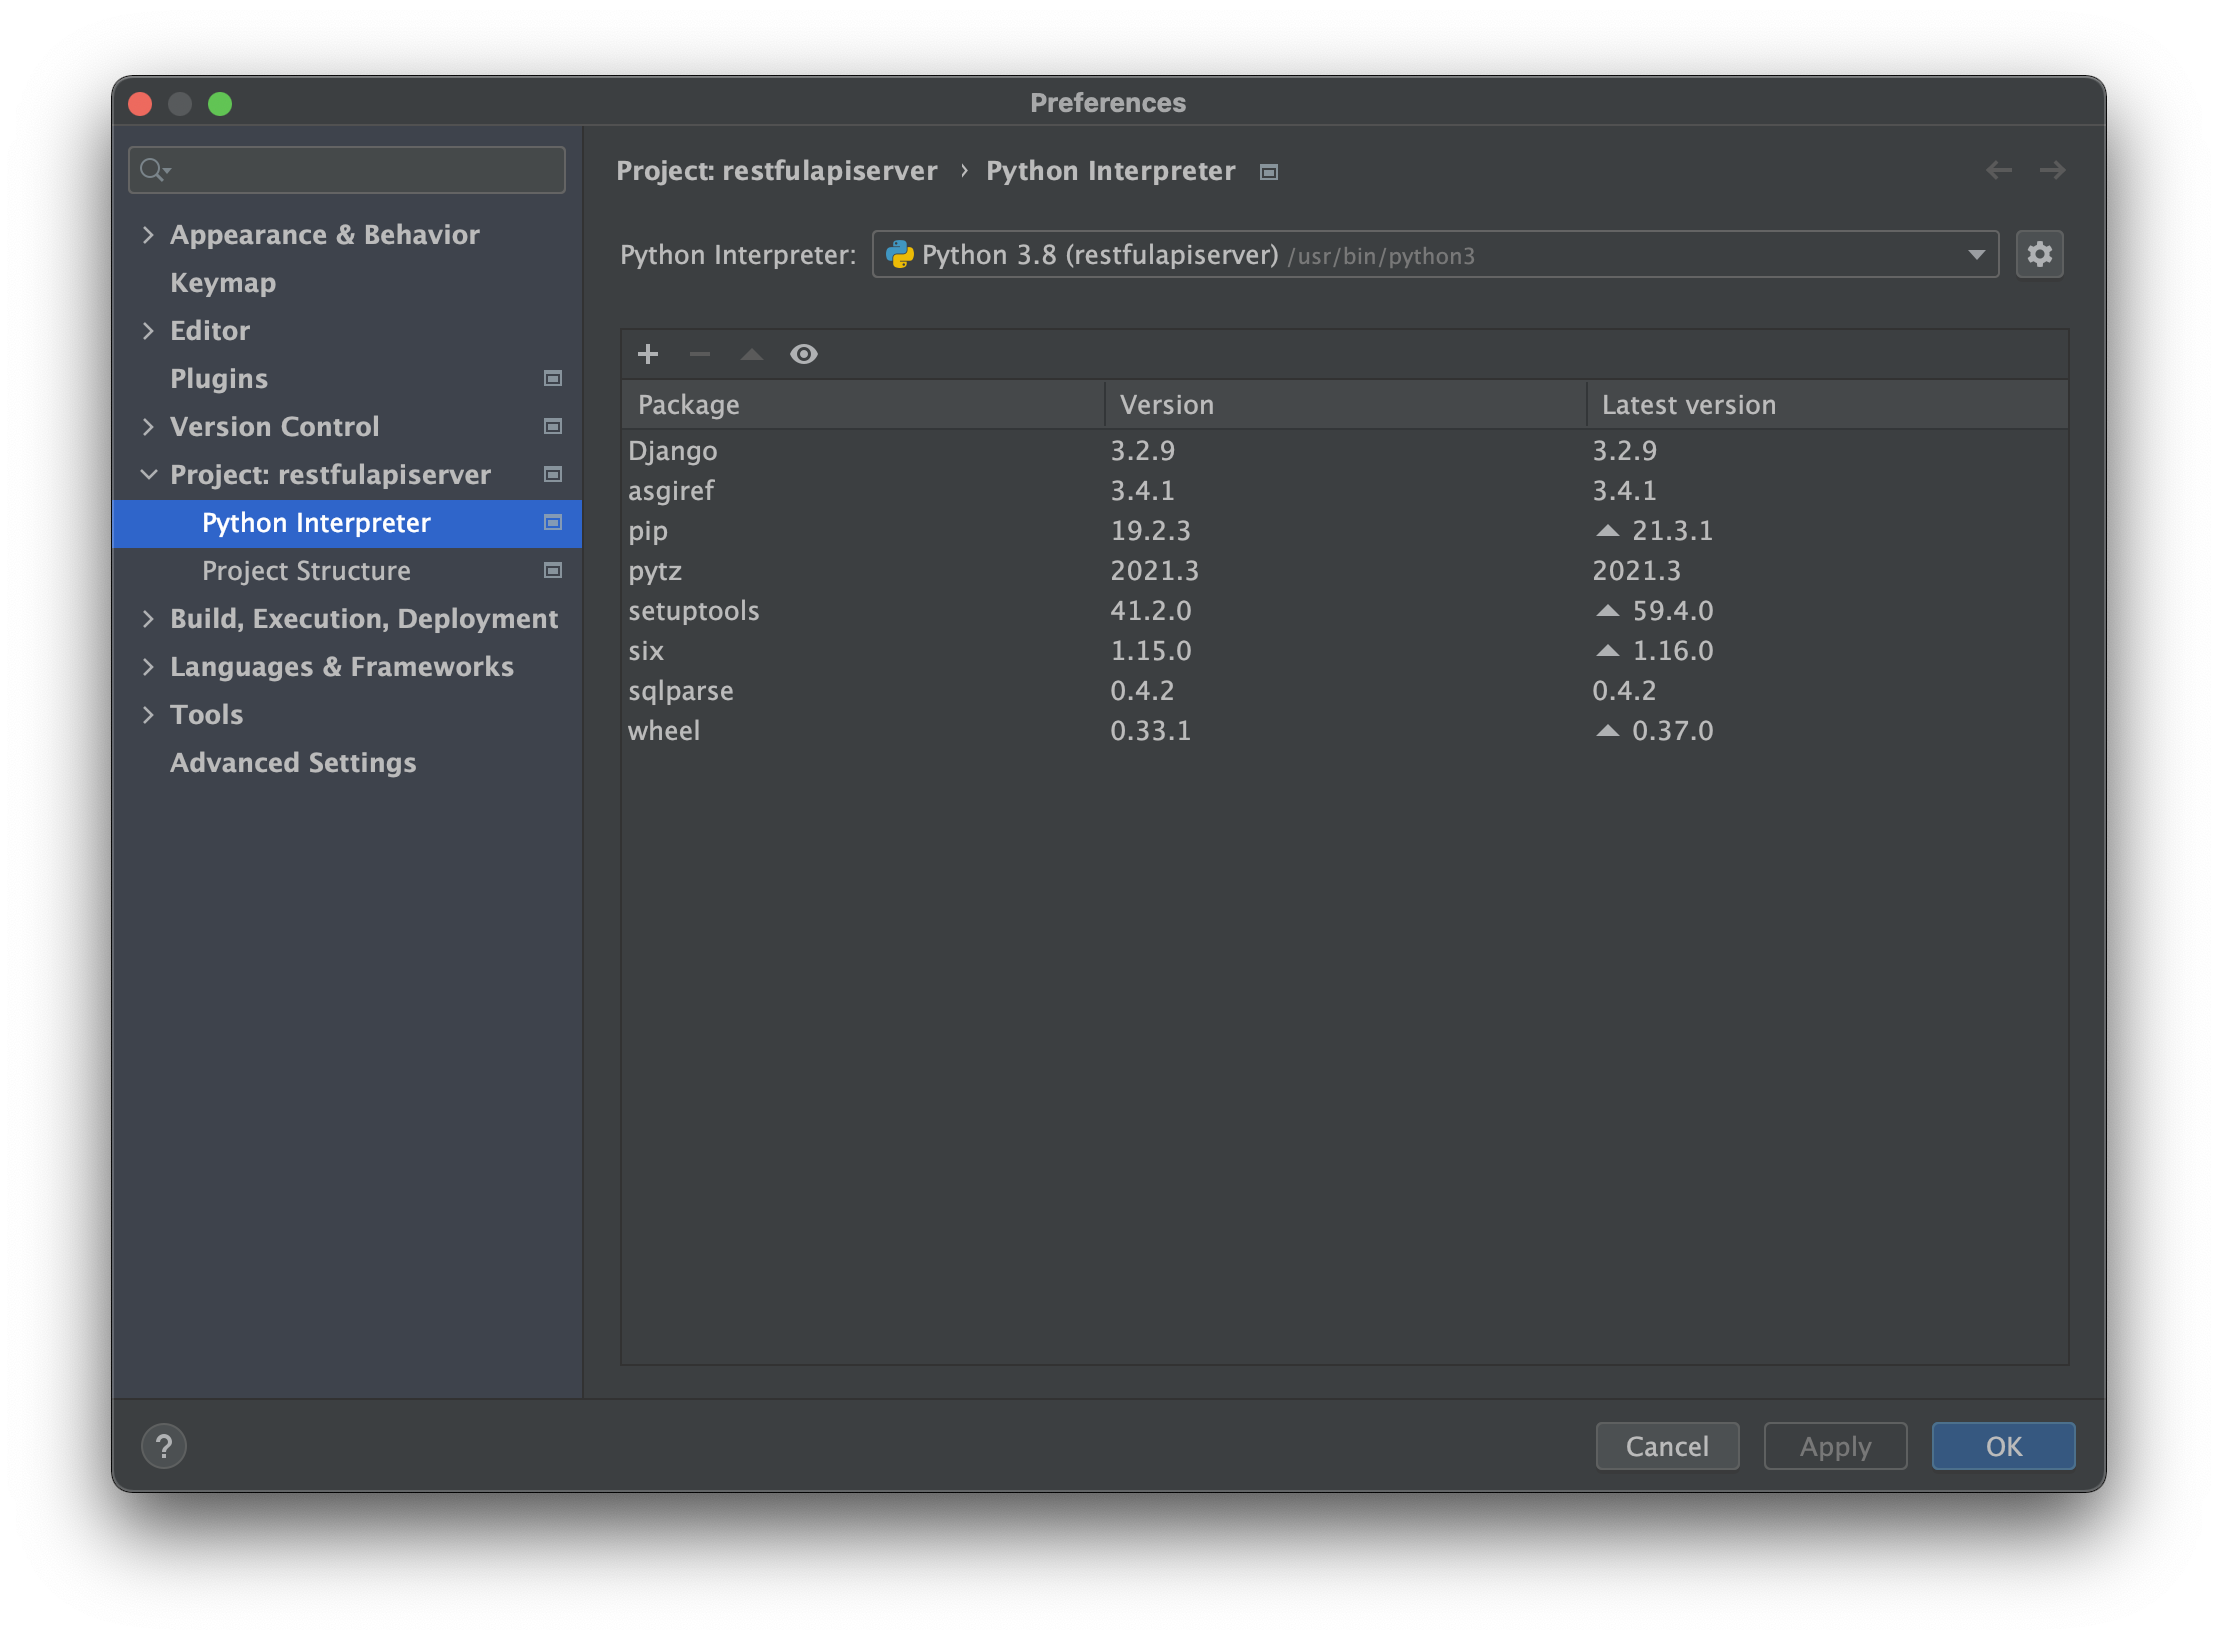Click the back navigation arrow
This screenshot has height=1640, width=2218.
(x=1998, y=171)
